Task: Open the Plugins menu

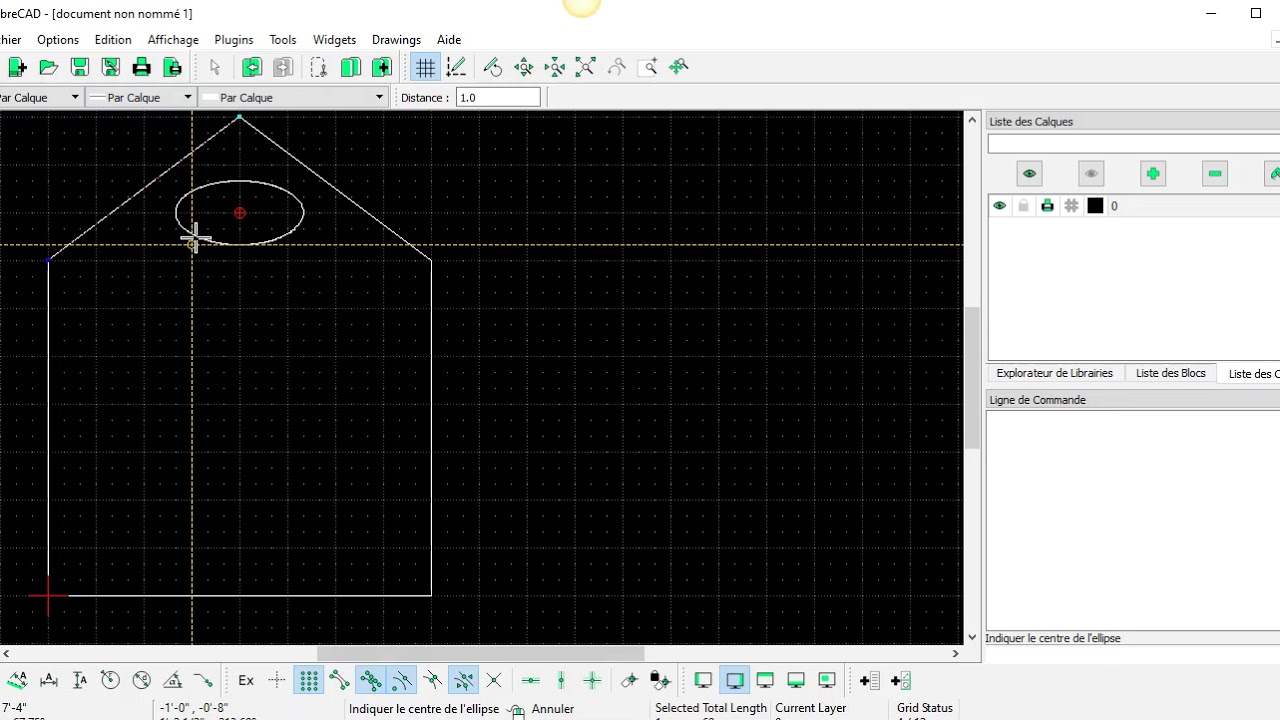Action: (234, 39)
